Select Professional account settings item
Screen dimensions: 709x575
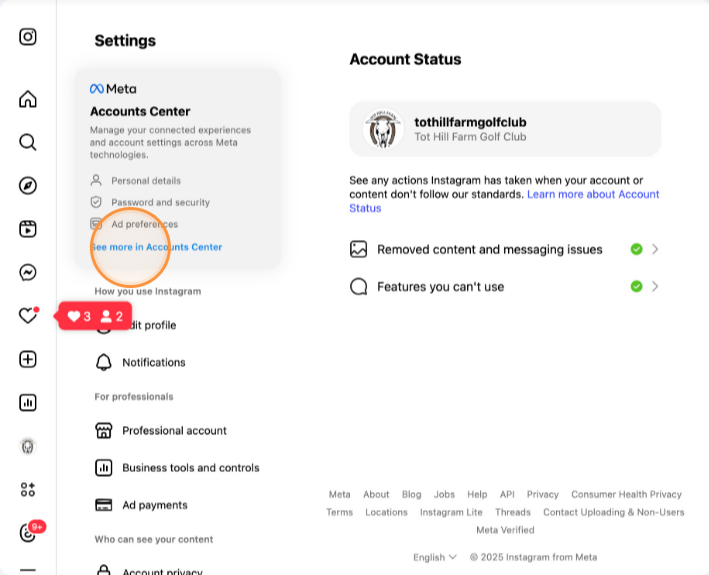tap(174, 431)
